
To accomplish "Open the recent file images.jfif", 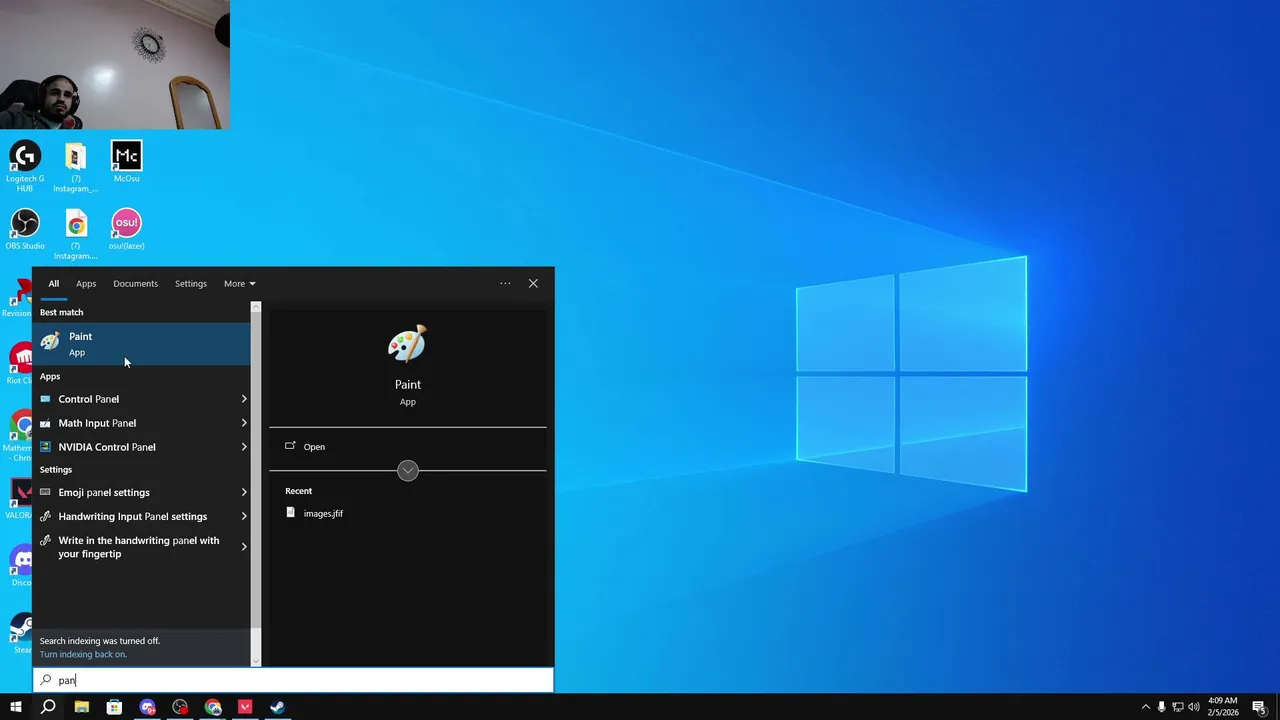I will [x=323, y=513].
